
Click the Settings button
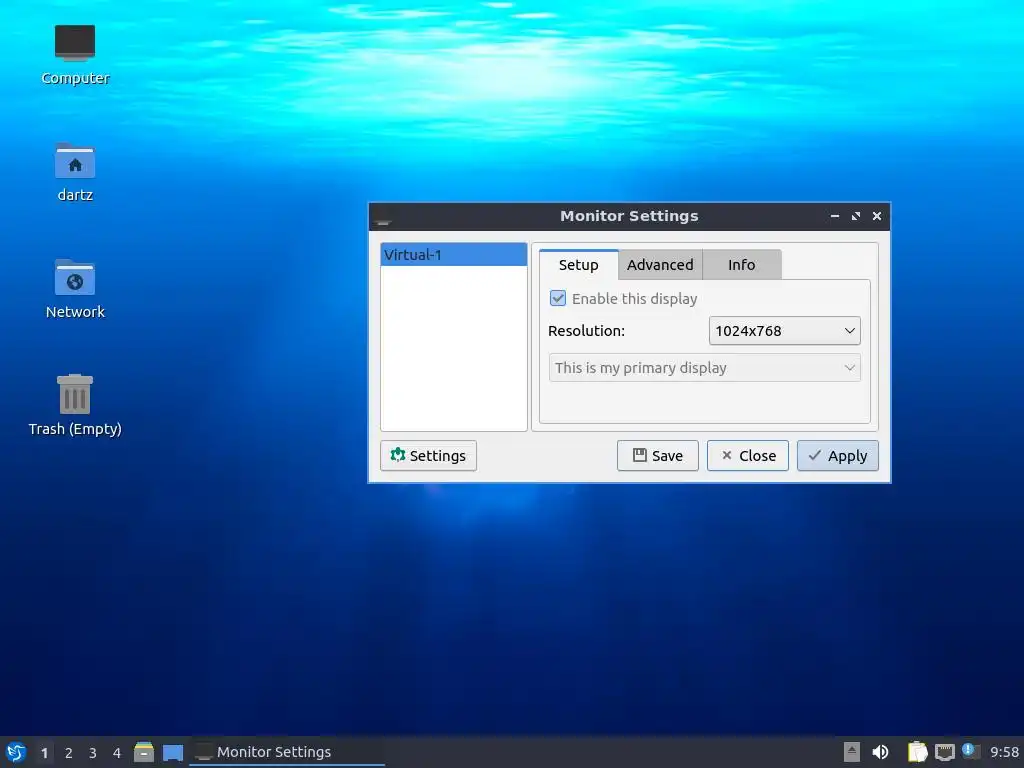[x=428, y=455]
